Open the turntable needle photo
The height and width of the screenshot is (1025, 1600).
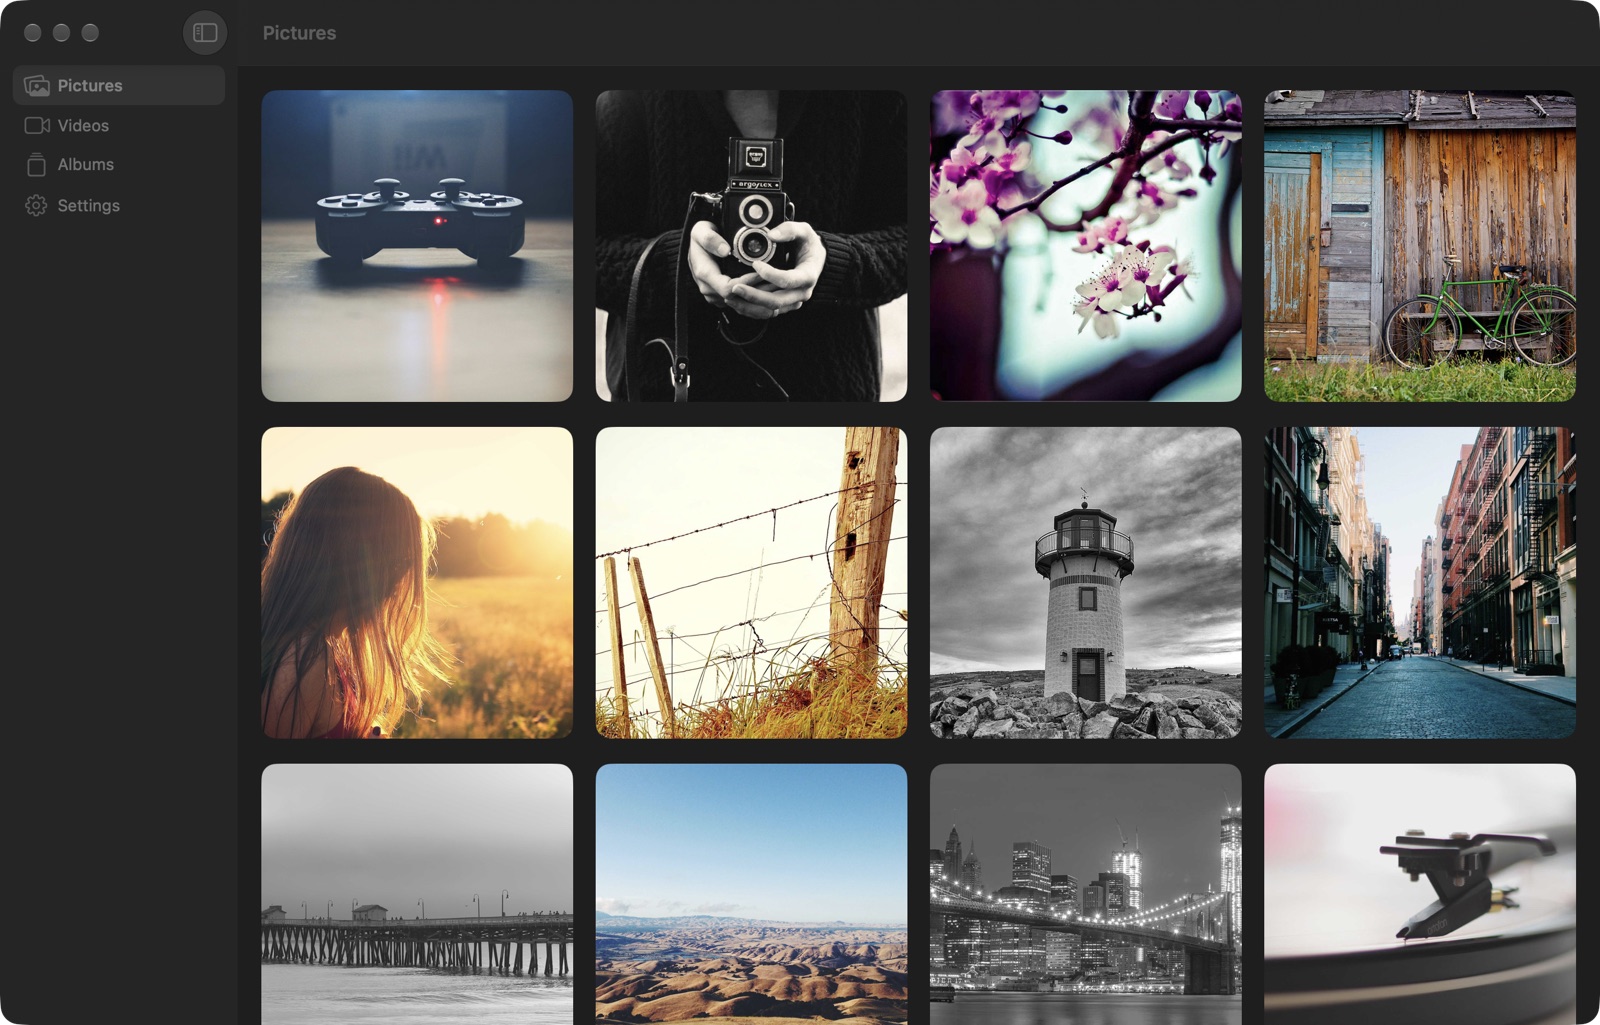(1420, 894)
